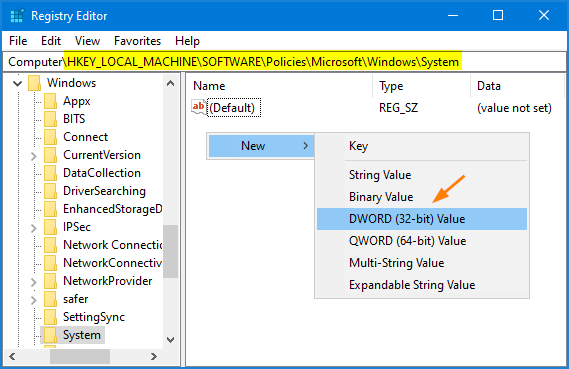Click the IPSec folder icon
Screen dimensions: 569x369
pos(50,227)
